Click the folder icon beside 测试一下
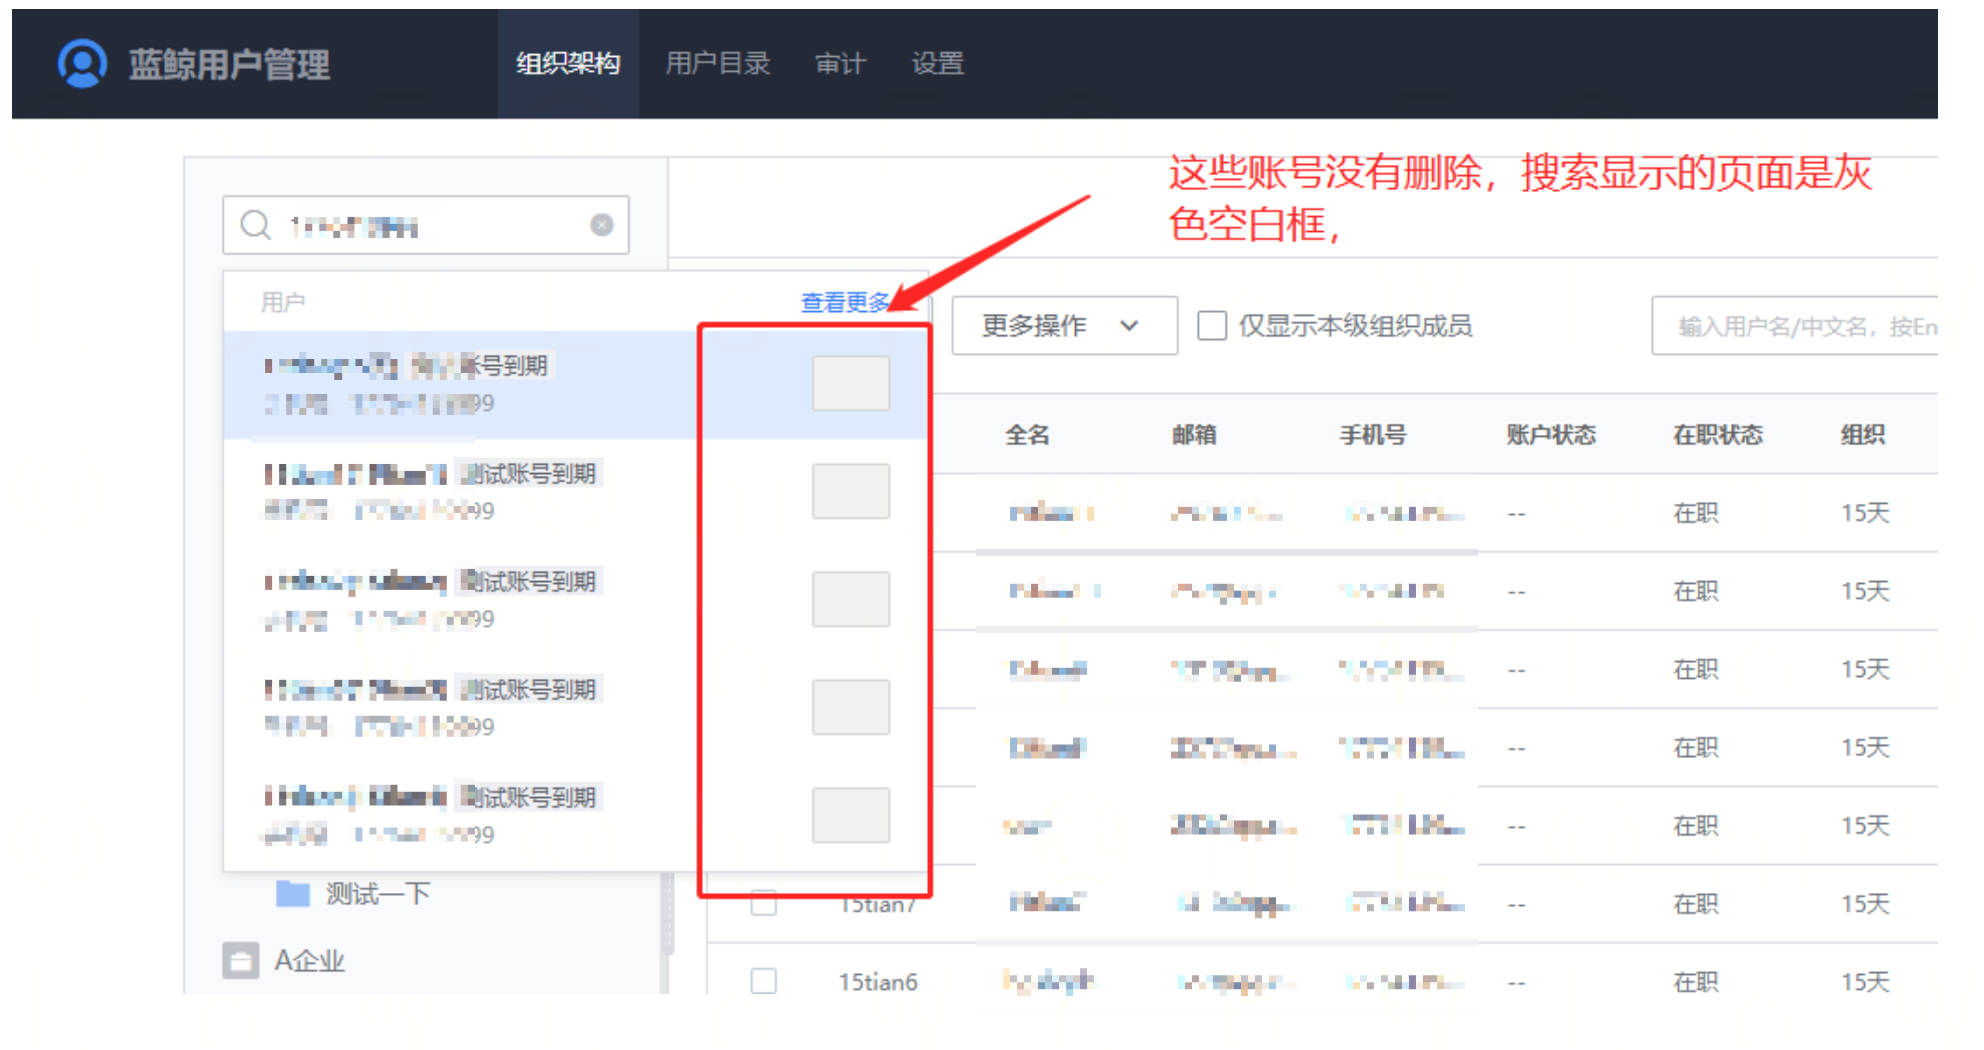The height and width of the screenshot is (1050, 1984). coord(292,893)
